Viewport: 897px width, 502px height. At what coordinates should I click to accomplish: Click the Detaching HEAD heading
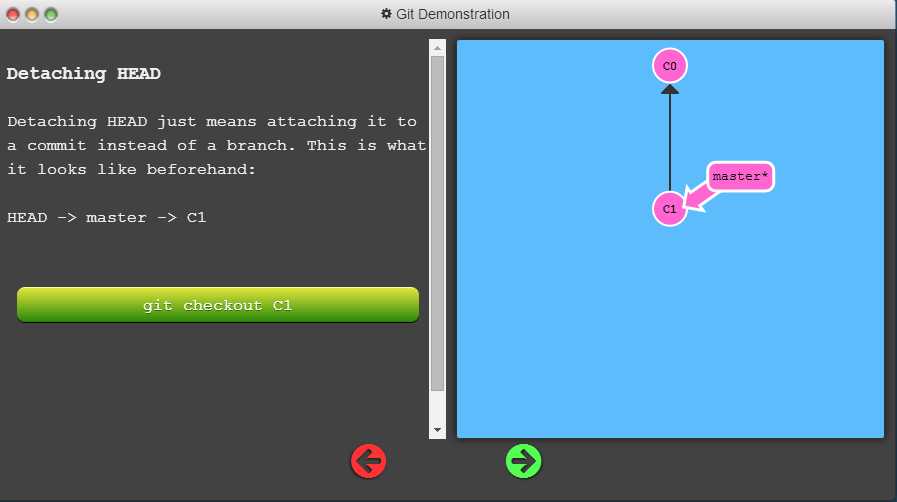(x=84, y=74)
